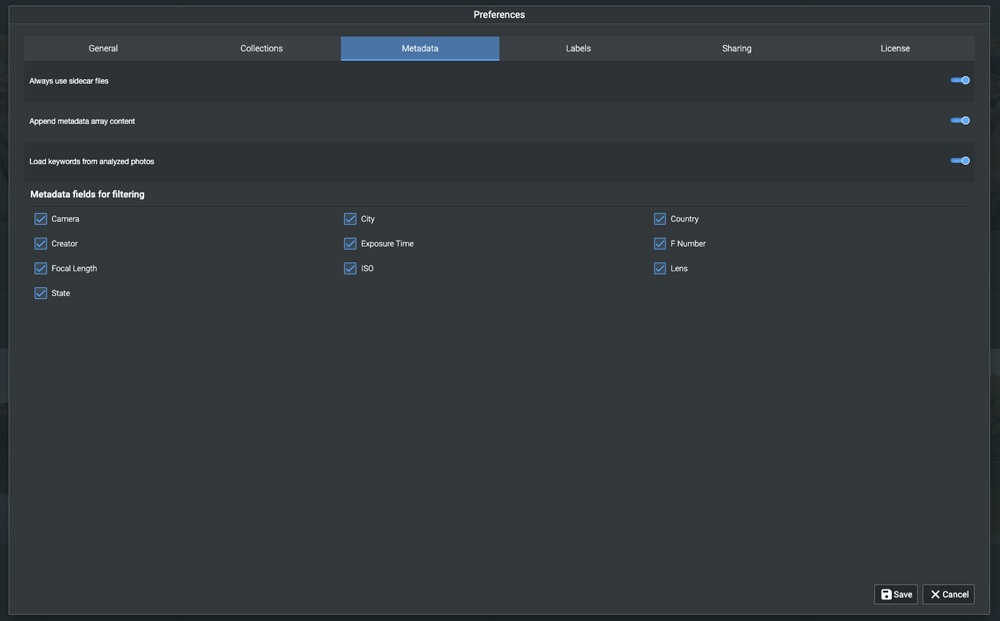This screenshot has width=1000, height=621.
Task: Deselect the Lens metadata checkbox
Action: [x=660, y=269]
